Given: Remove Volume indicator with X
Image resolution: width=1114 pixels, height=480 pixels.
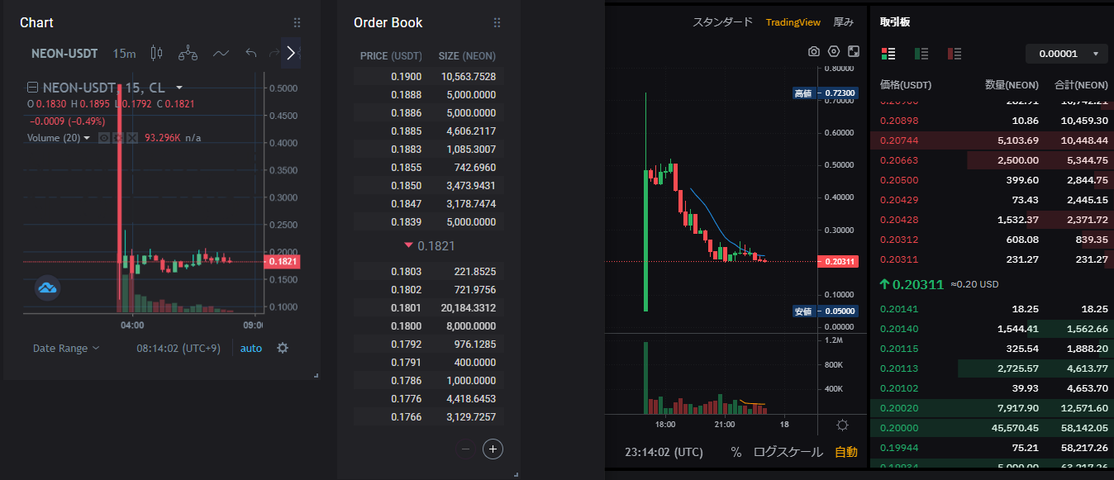Looking at the screenshot, I should [131, 138].
